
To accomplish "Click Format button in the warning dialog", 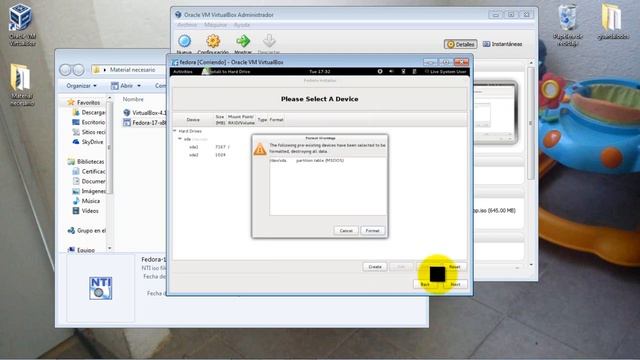I will [372, 231].
